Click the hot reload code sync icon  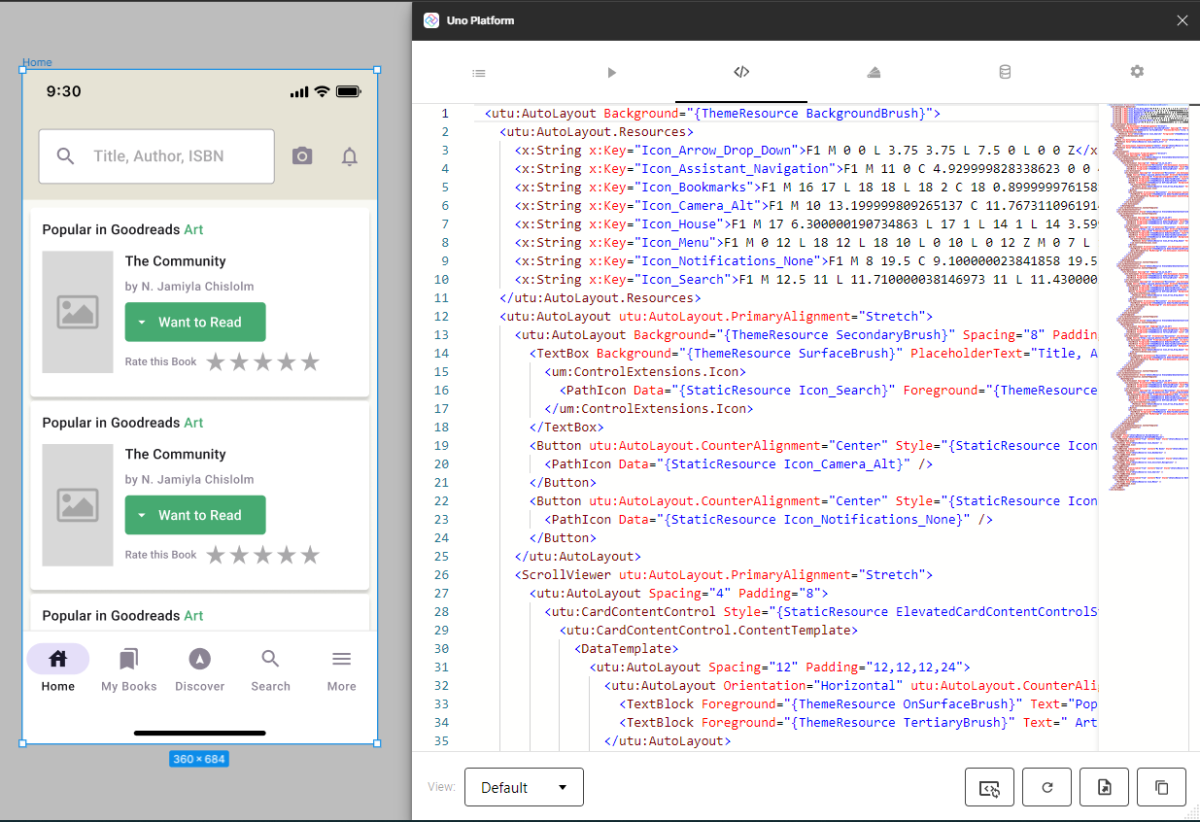[989, 787]
